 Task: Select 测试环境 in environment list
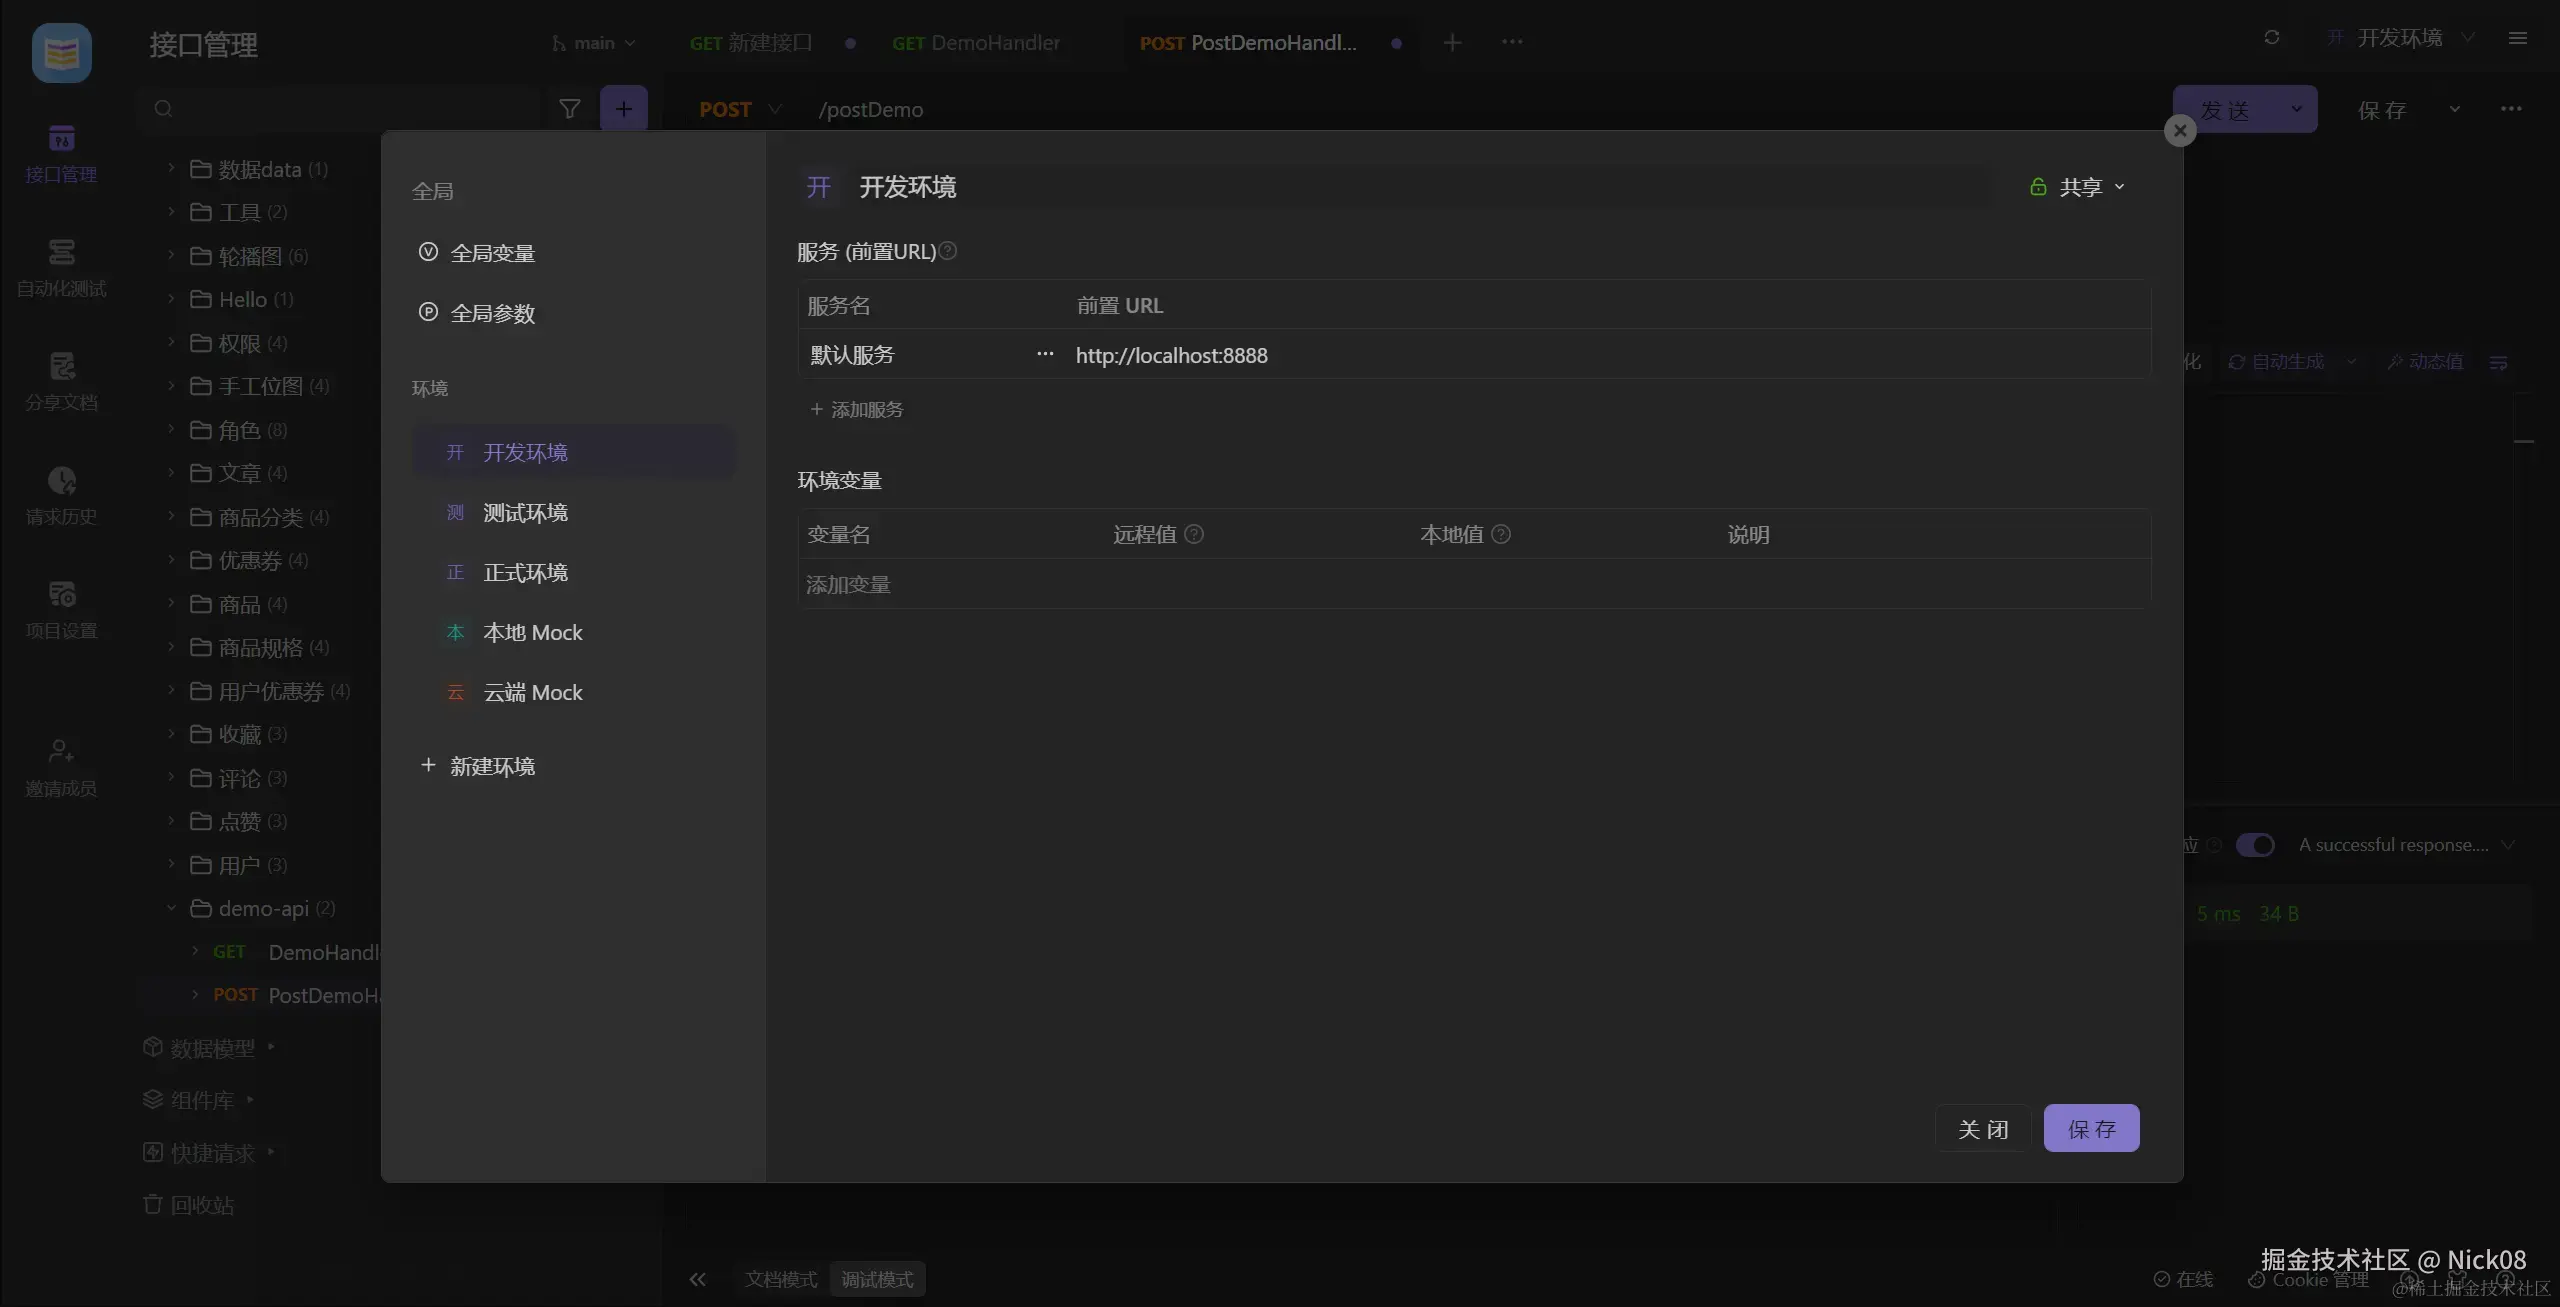coord(525,512)
